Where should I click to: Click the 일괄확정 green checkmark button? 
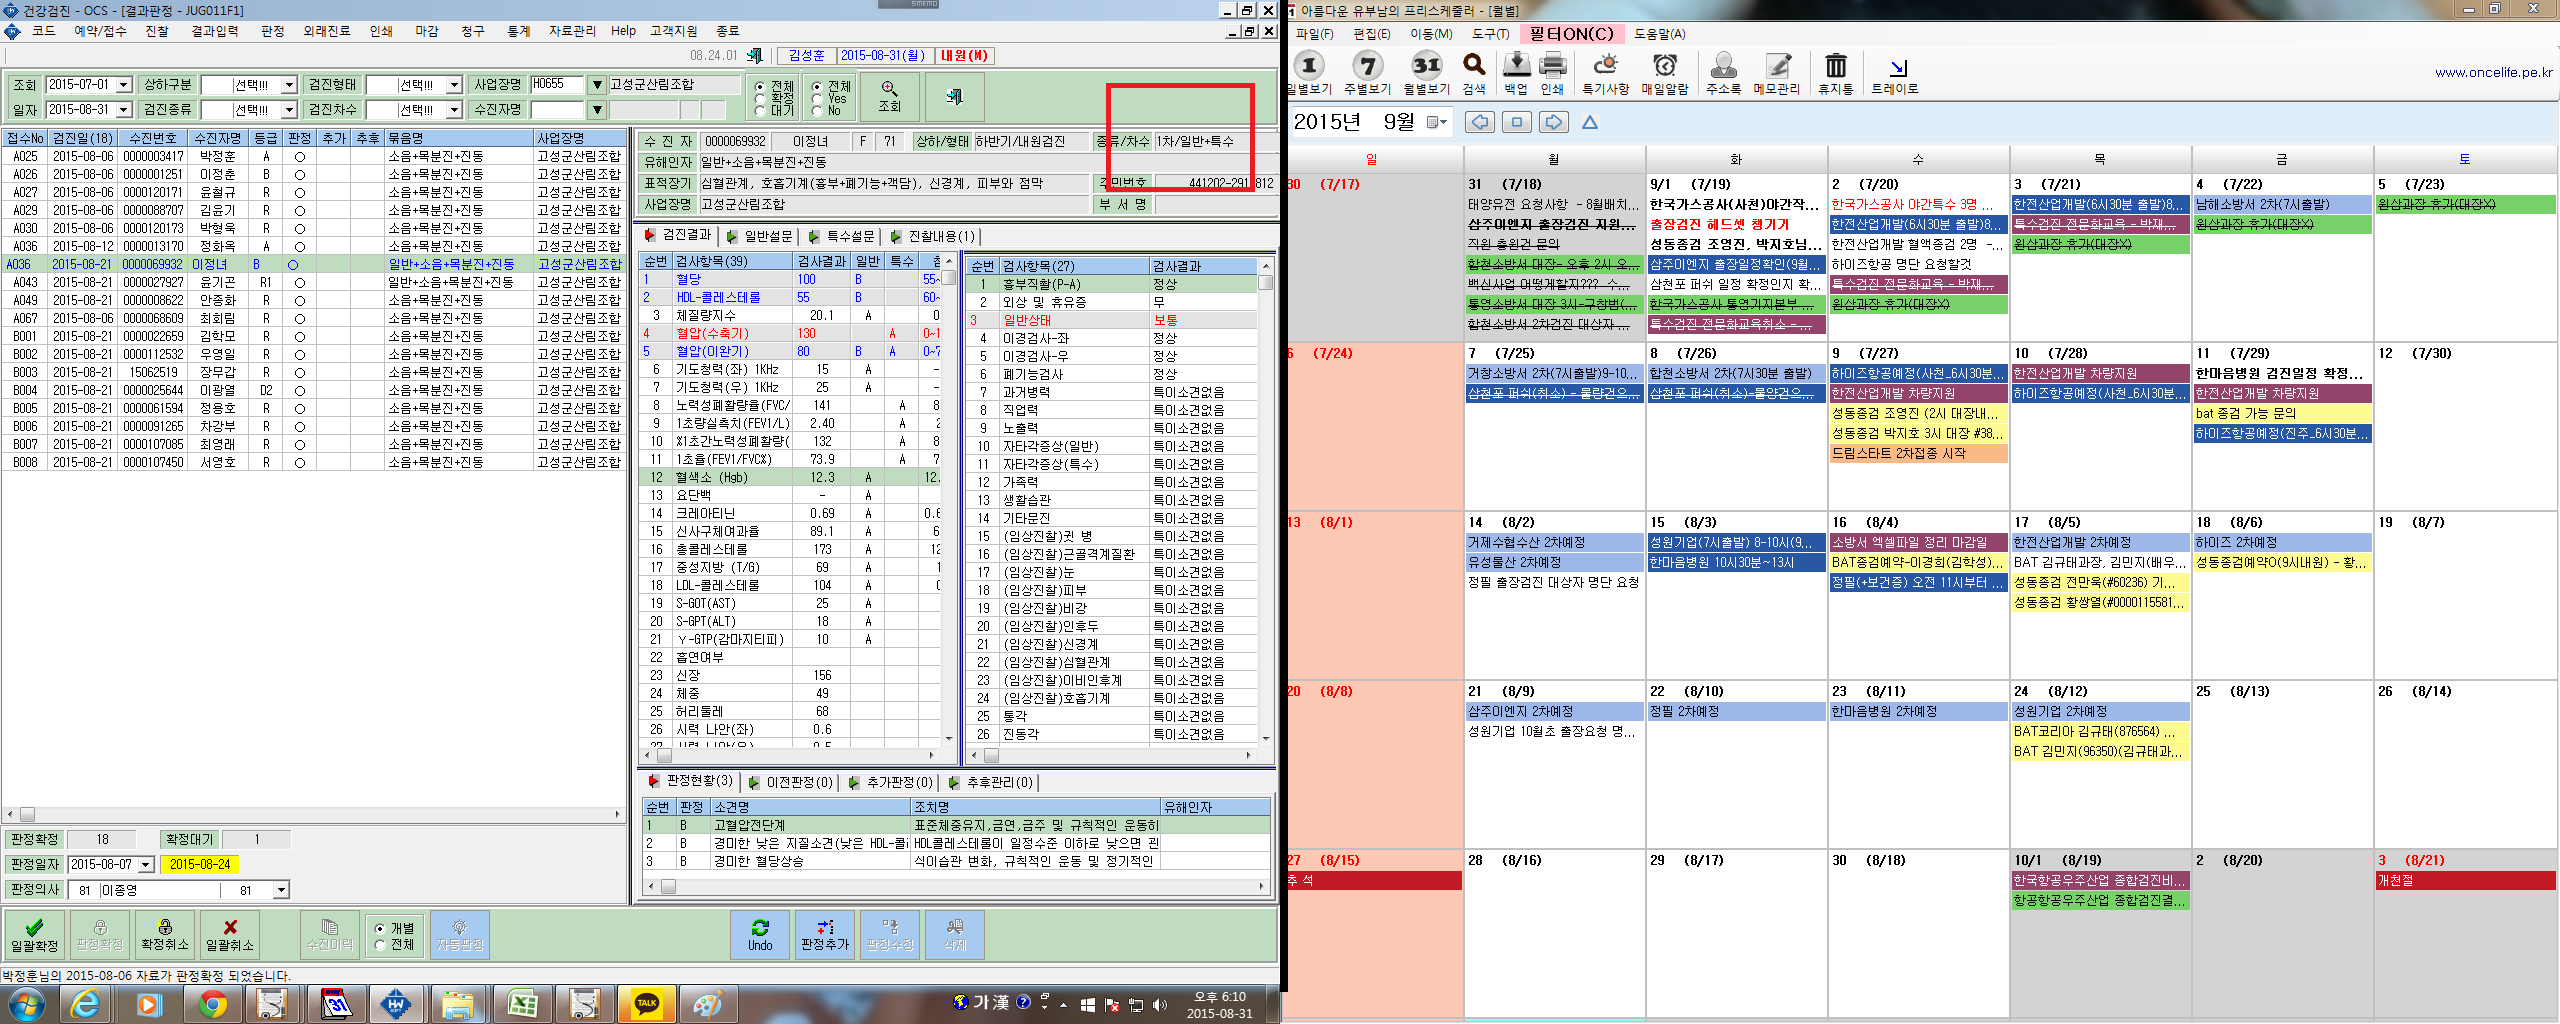coord(34,934)
